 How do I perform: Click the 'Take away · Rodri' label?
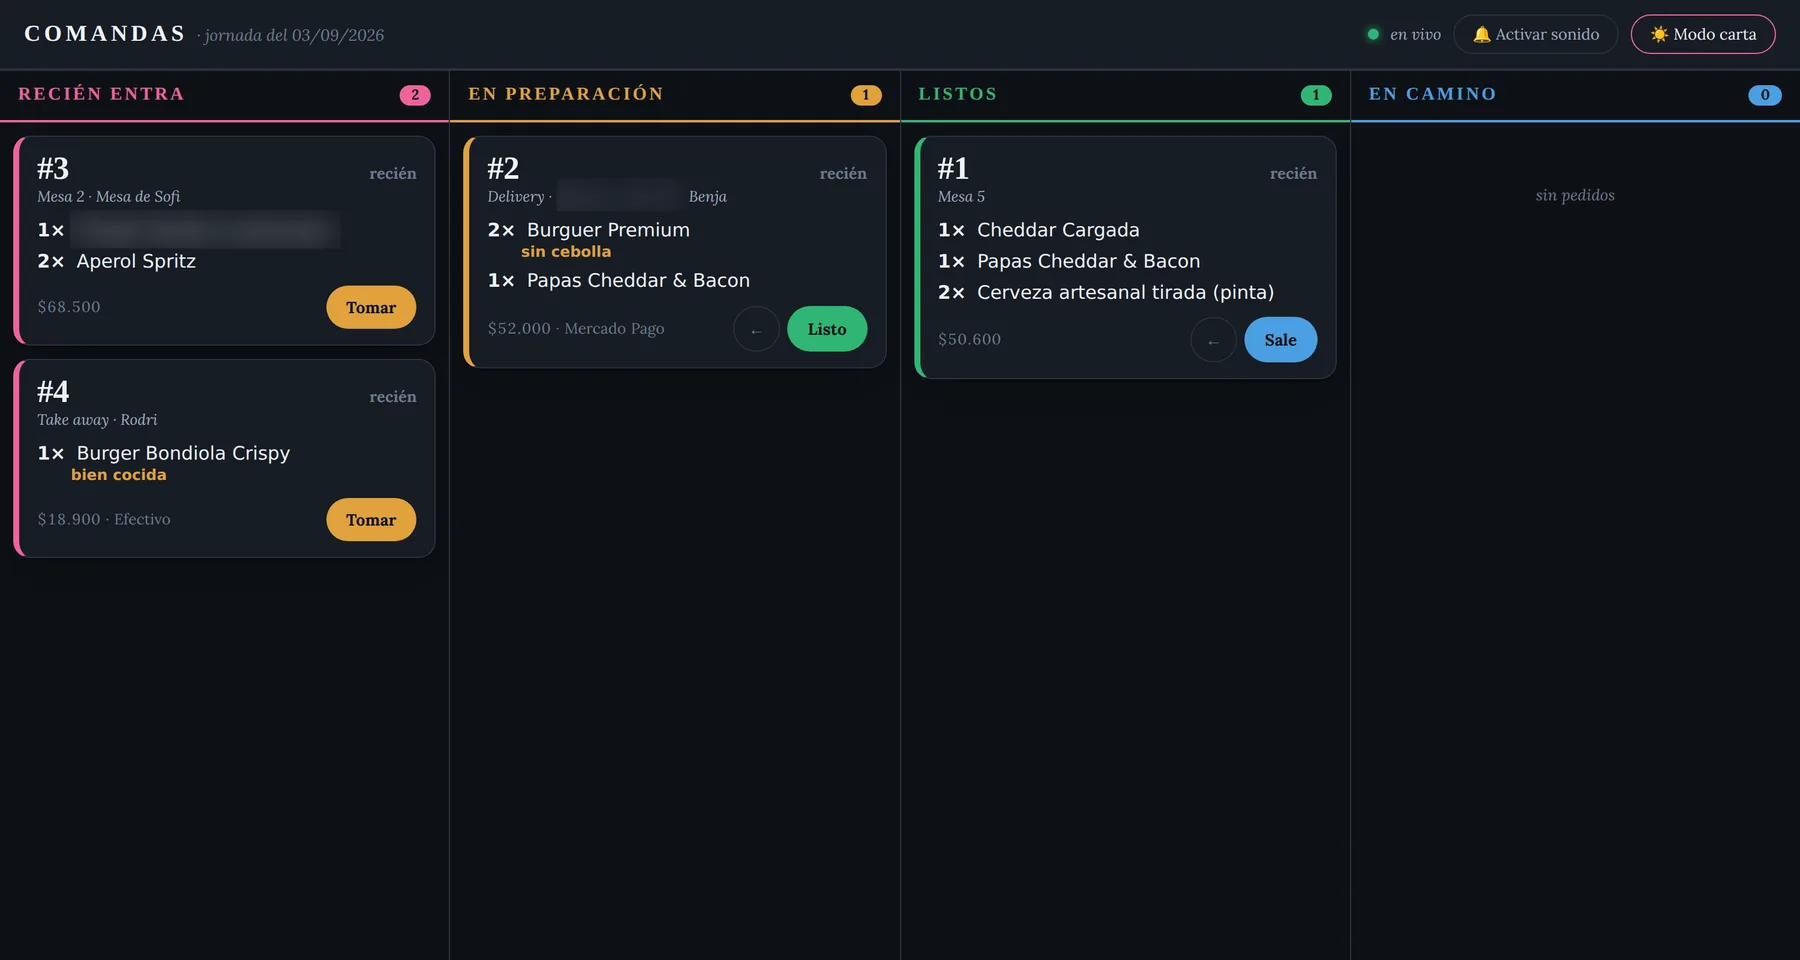click(97, 420)
